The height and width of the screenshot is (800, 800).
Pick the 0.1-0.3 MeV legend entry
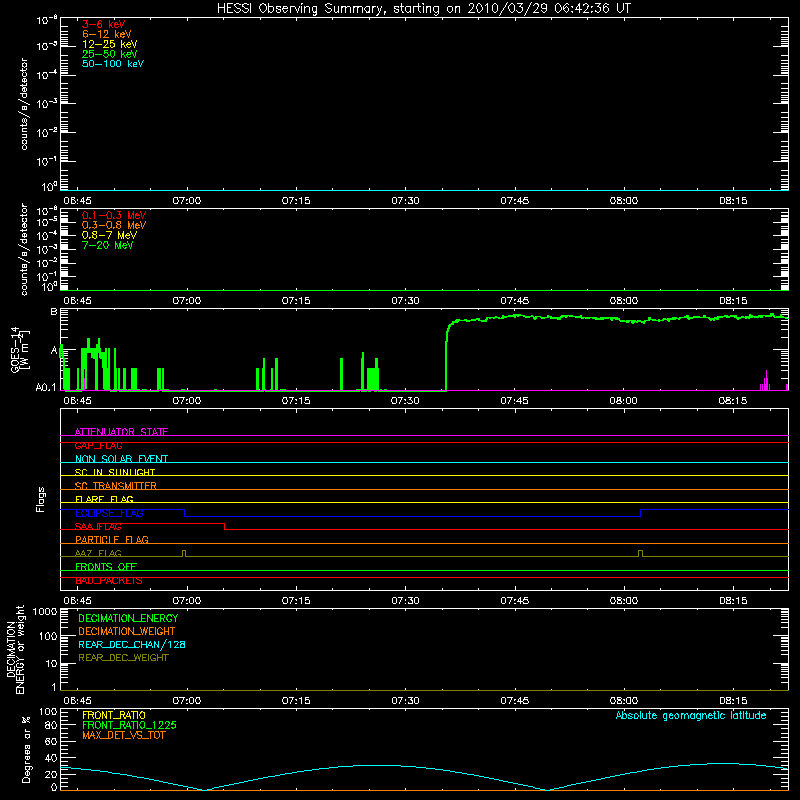[x=114, y=215]
